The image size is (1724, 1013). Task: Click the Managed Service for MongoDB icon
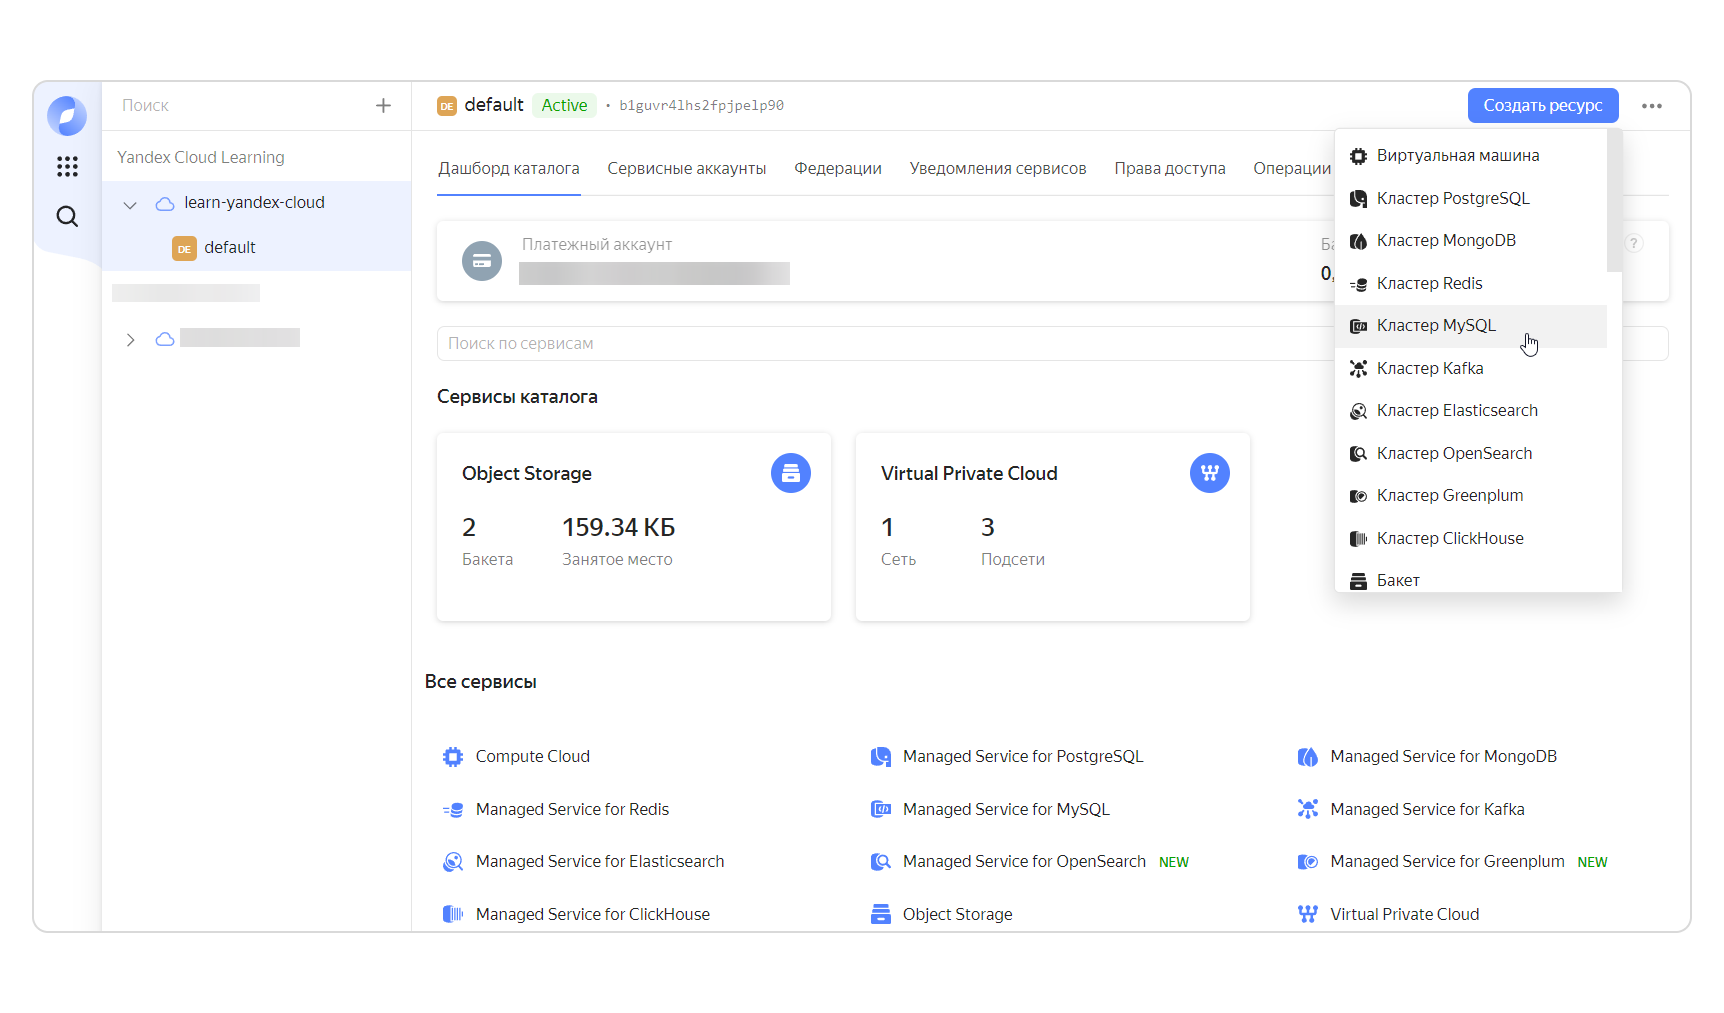[1308, 757]
